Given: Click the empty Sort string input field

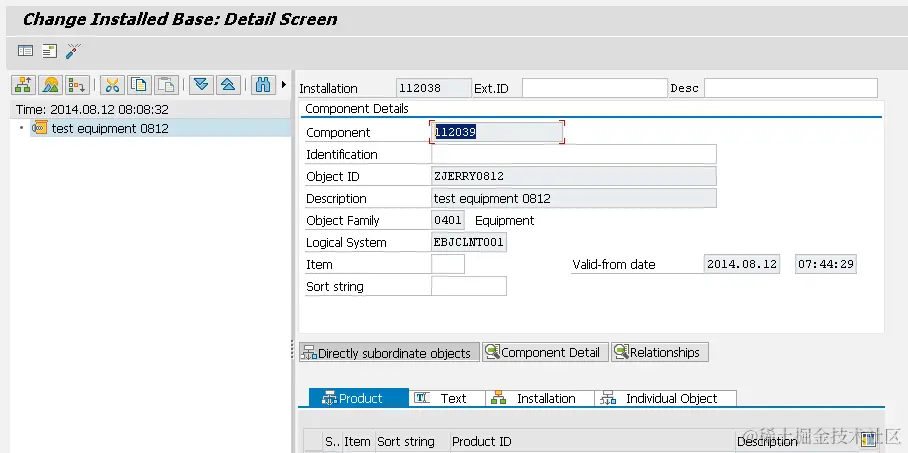Looking at the screenshot, I should (x=469, y=286).
